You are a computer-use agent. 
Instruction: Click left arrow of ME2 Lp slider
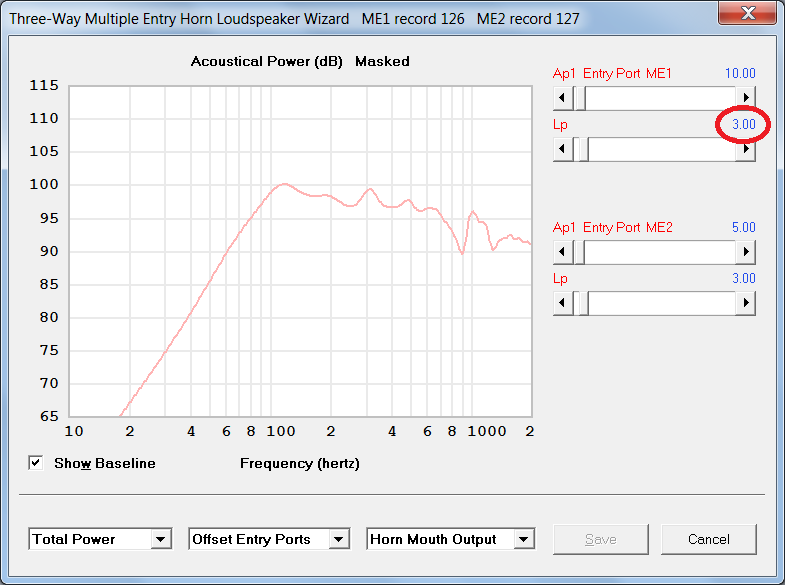coord(563,303)
